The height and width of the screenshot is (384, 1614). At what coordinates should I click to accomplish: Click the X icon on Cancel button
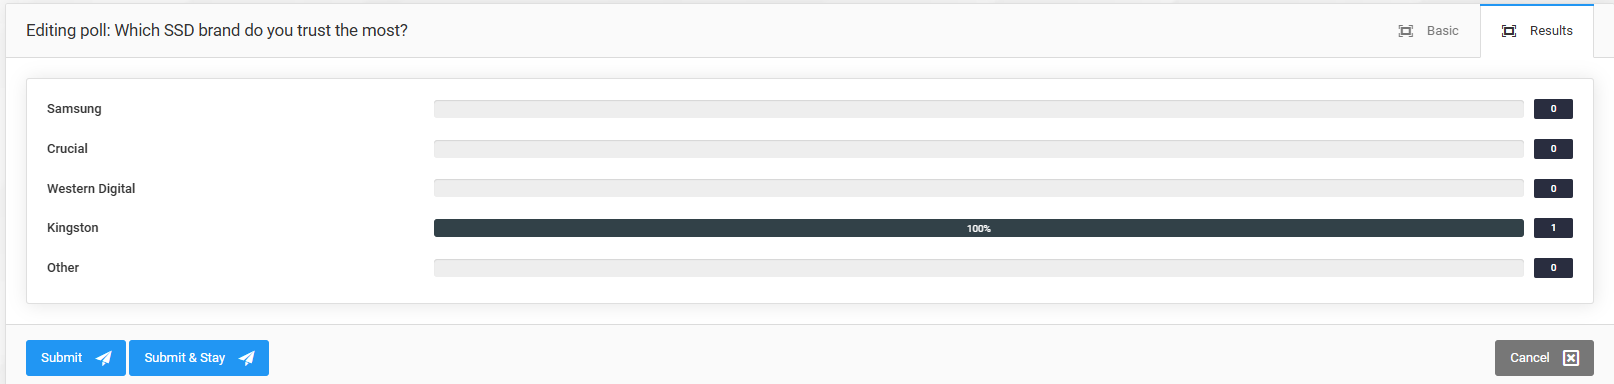(1571, 358)
